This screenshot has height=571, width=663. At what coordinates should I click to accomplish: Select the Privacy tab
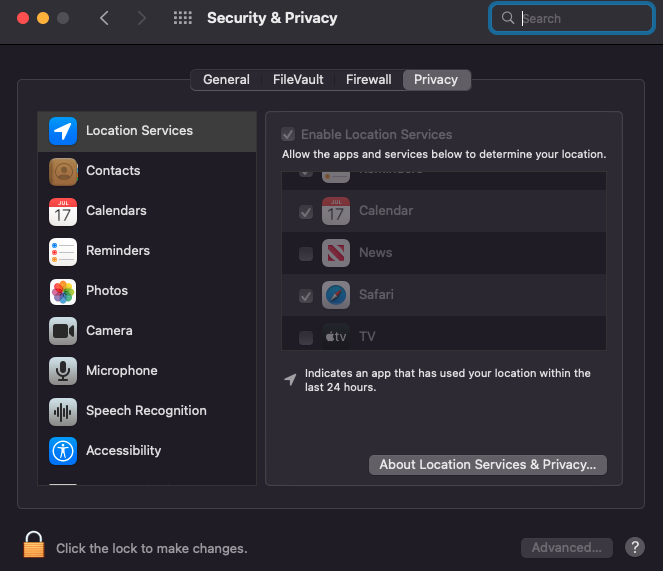click(x=436, y=80)
